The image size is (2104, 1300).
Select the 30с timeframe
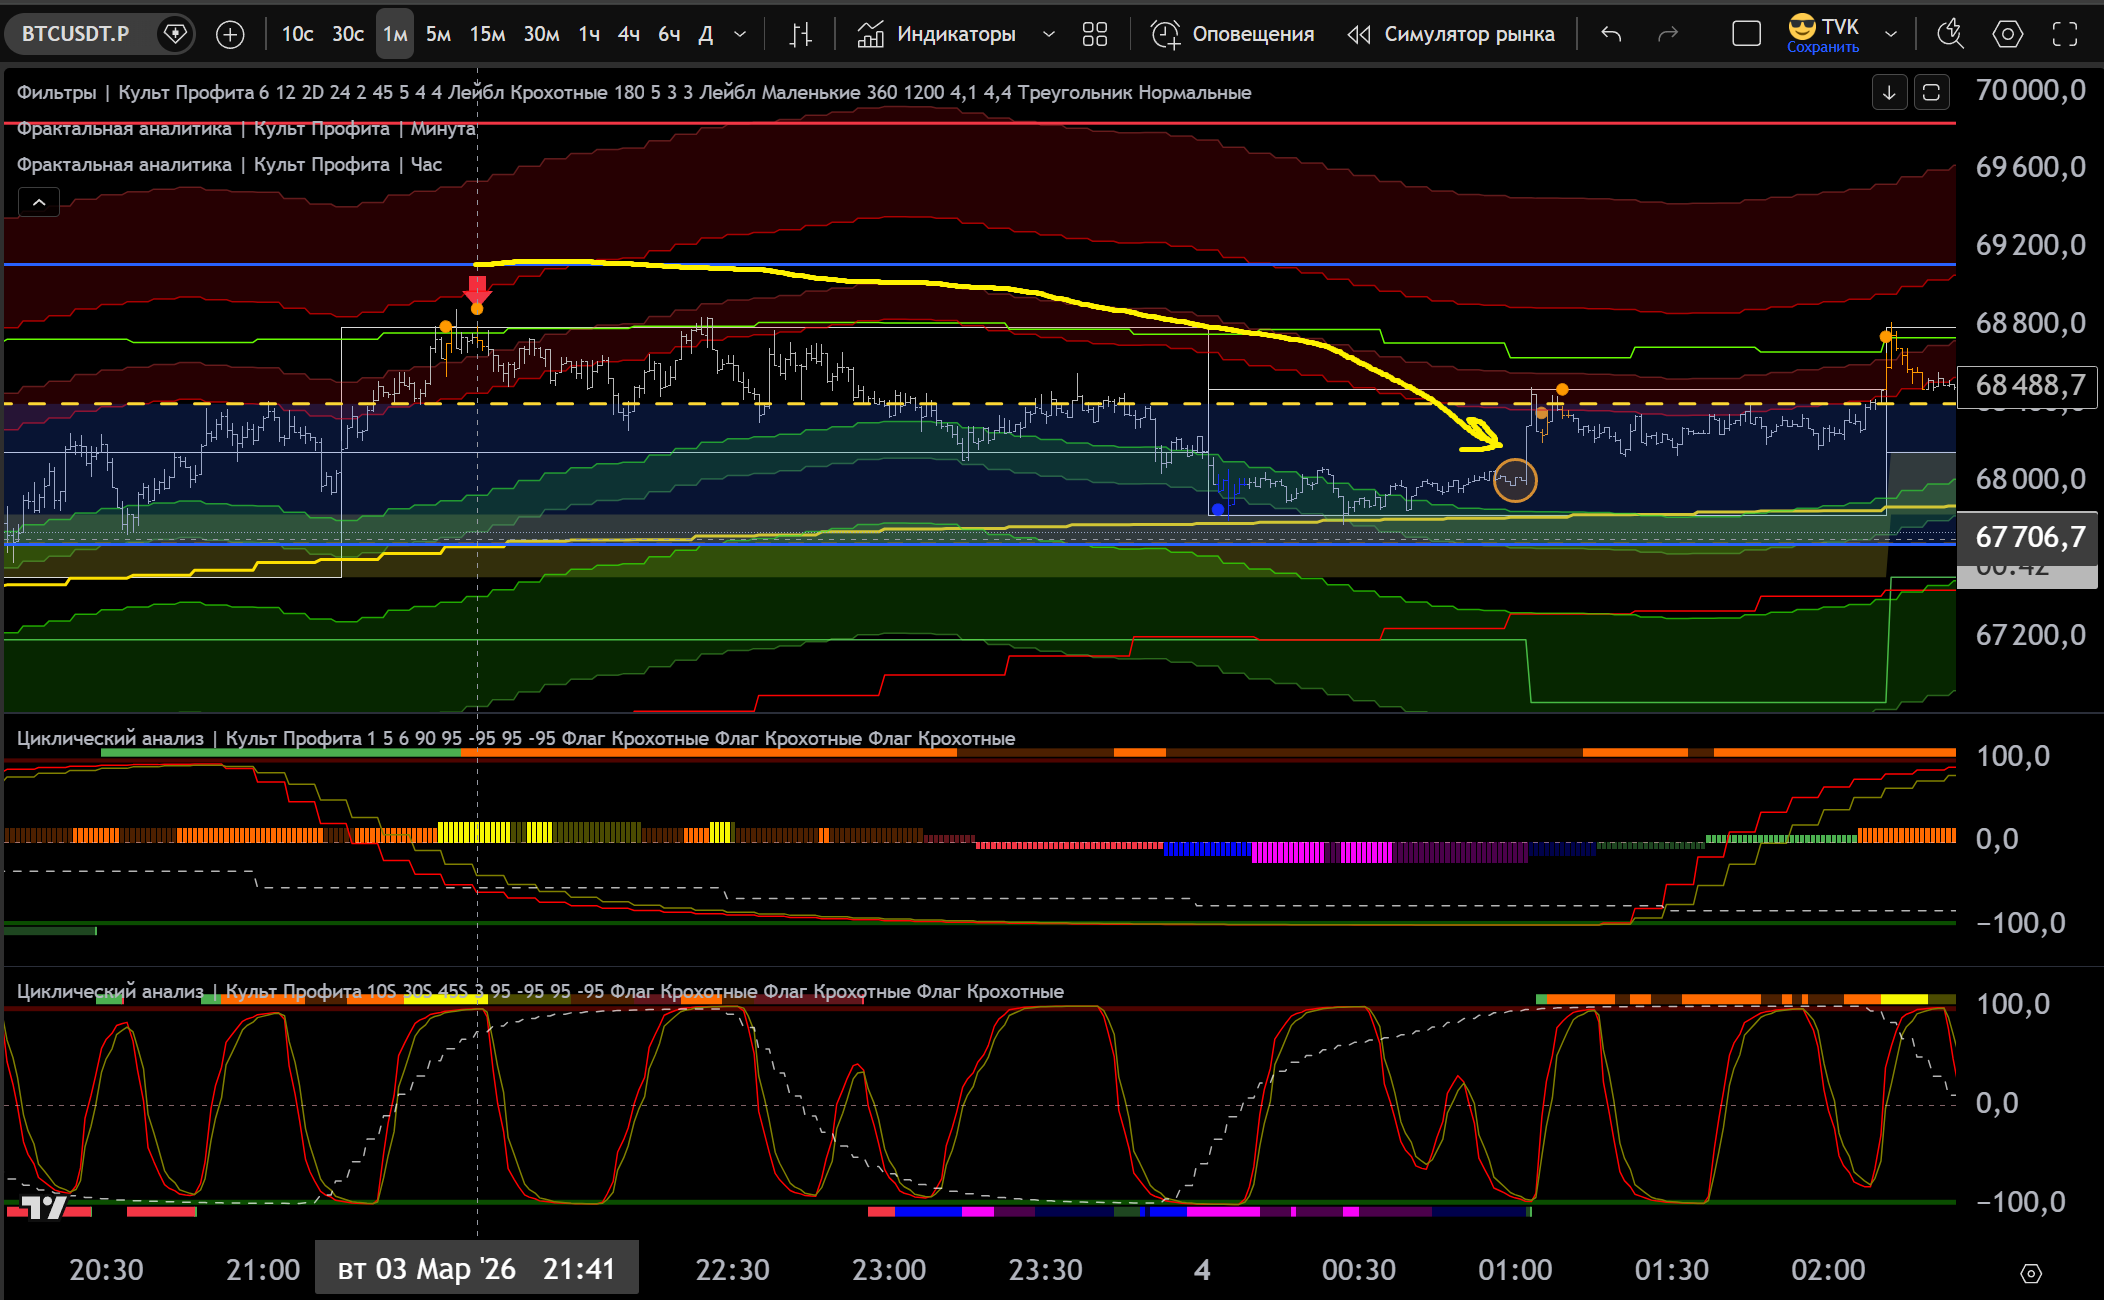coord(348,35)
